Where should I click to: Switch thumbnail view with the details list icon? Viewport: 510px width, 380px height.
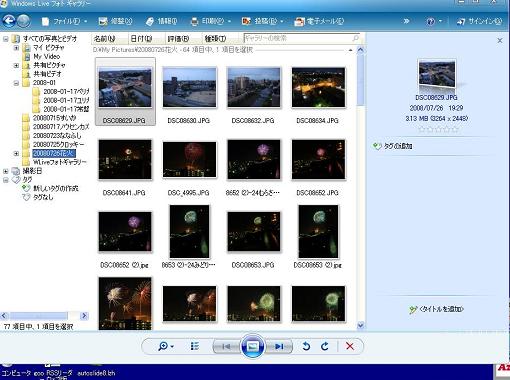coord(195,347)
